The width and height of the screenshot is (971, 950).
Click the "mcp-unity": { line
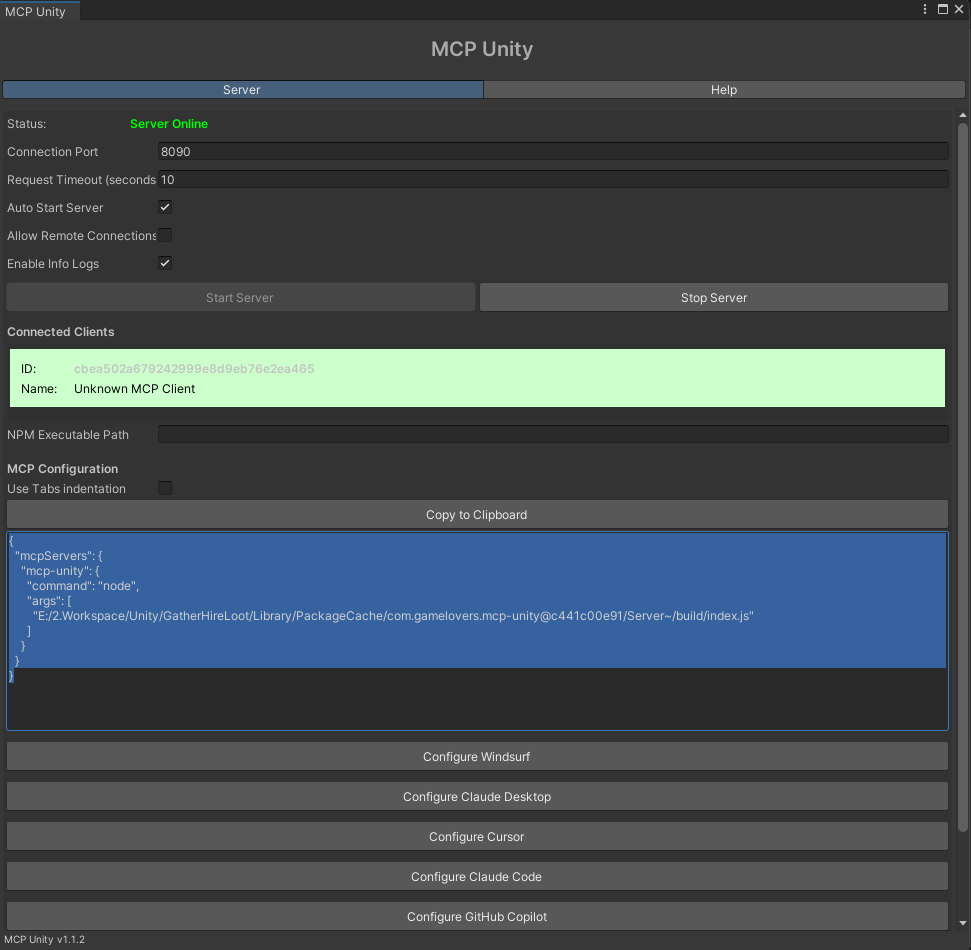pyautogui.click(x=60, y=571)
